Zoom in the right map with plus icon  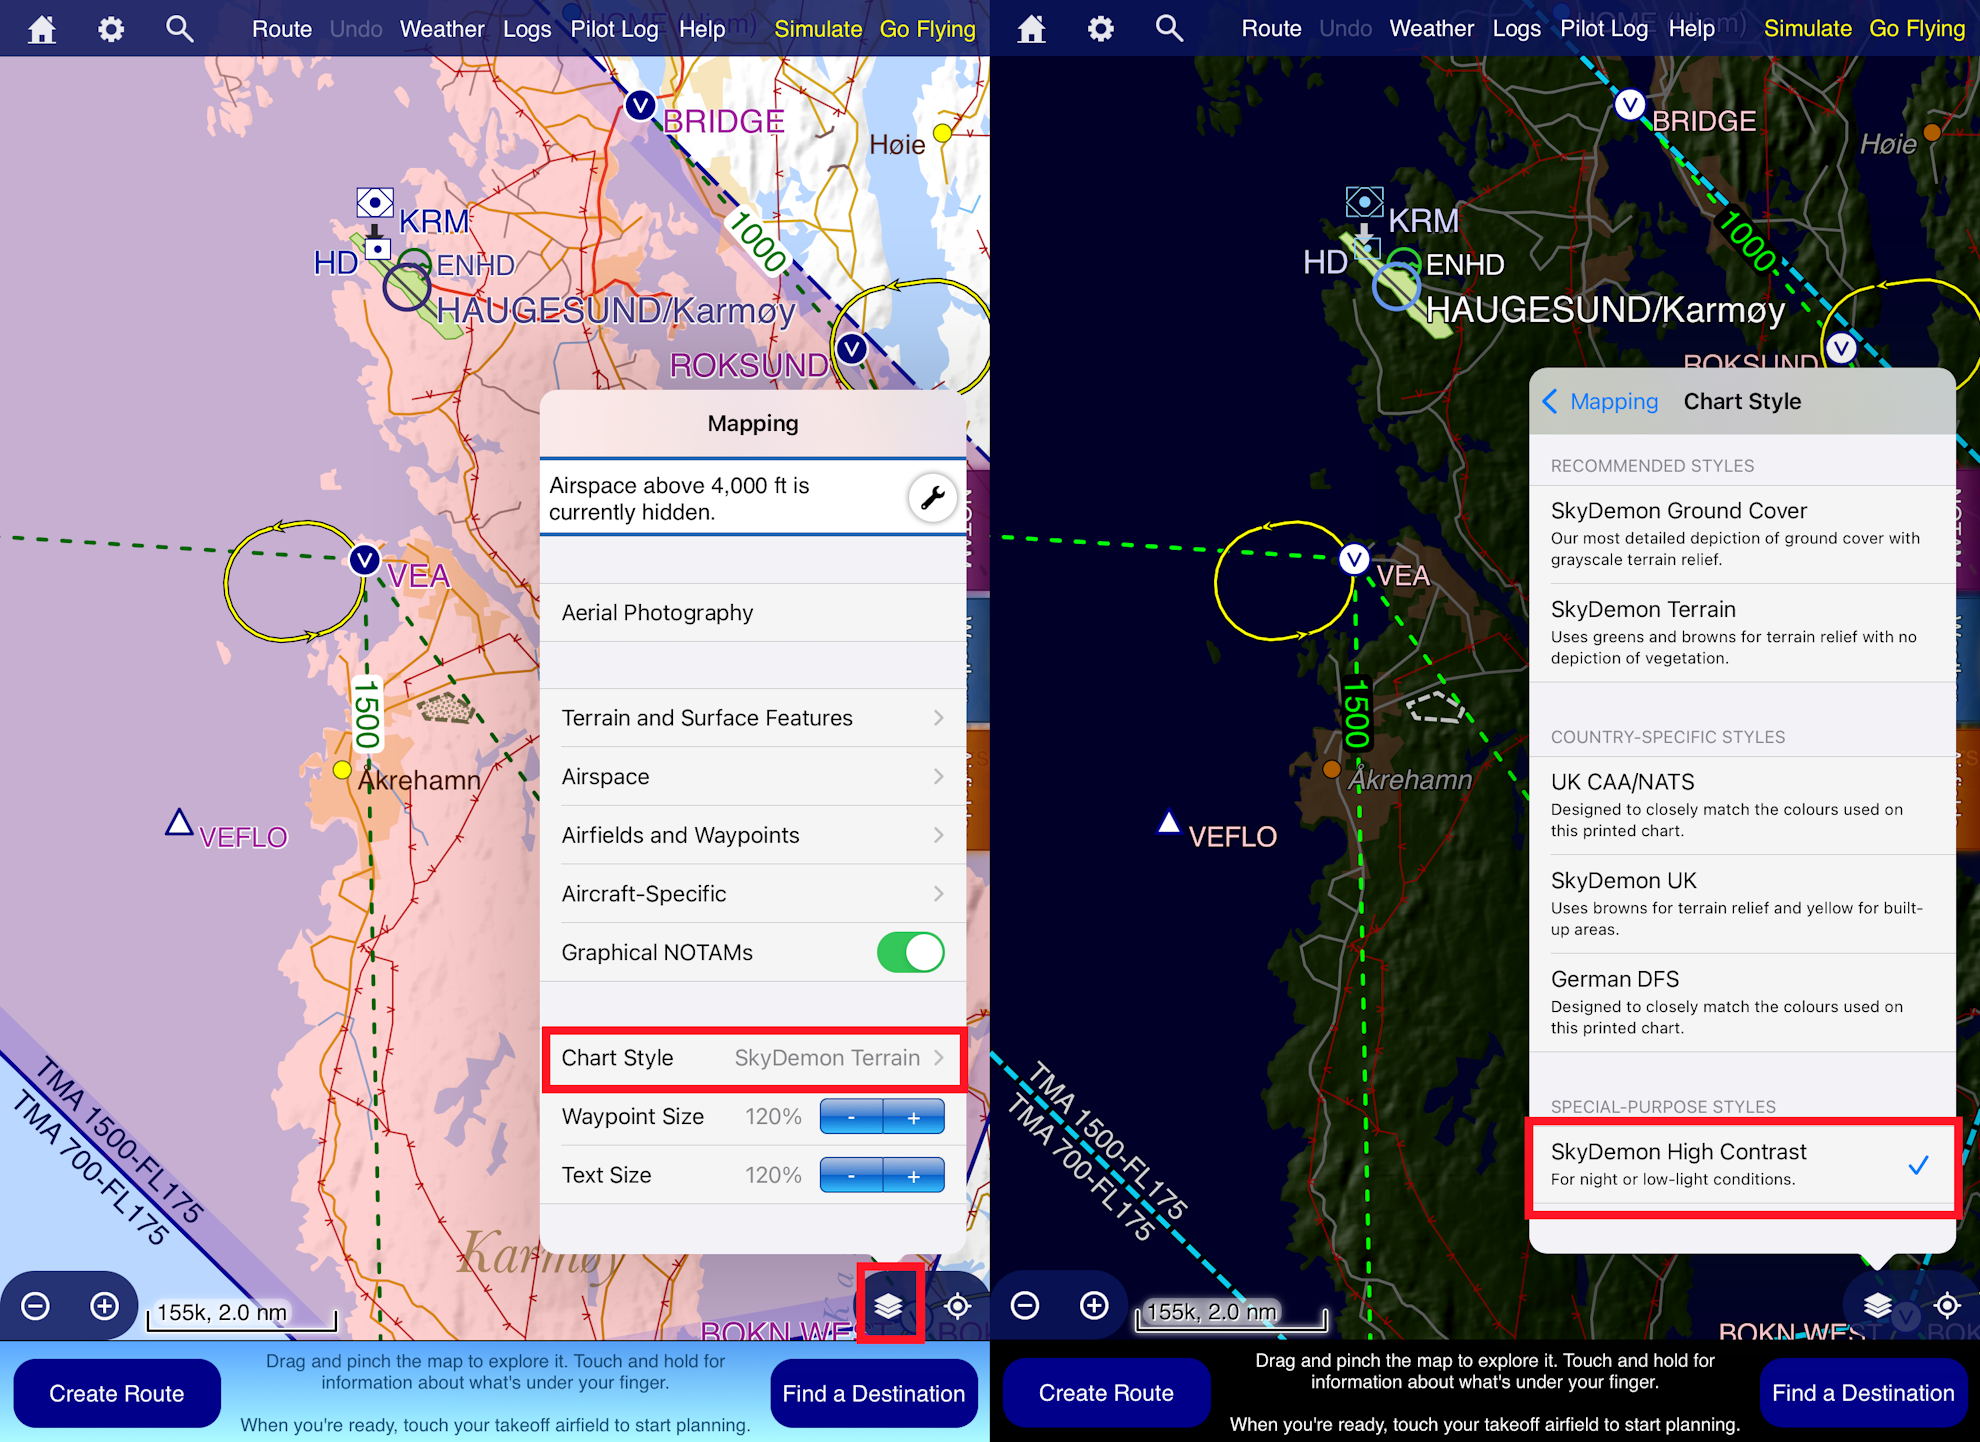(1095, 1305)
